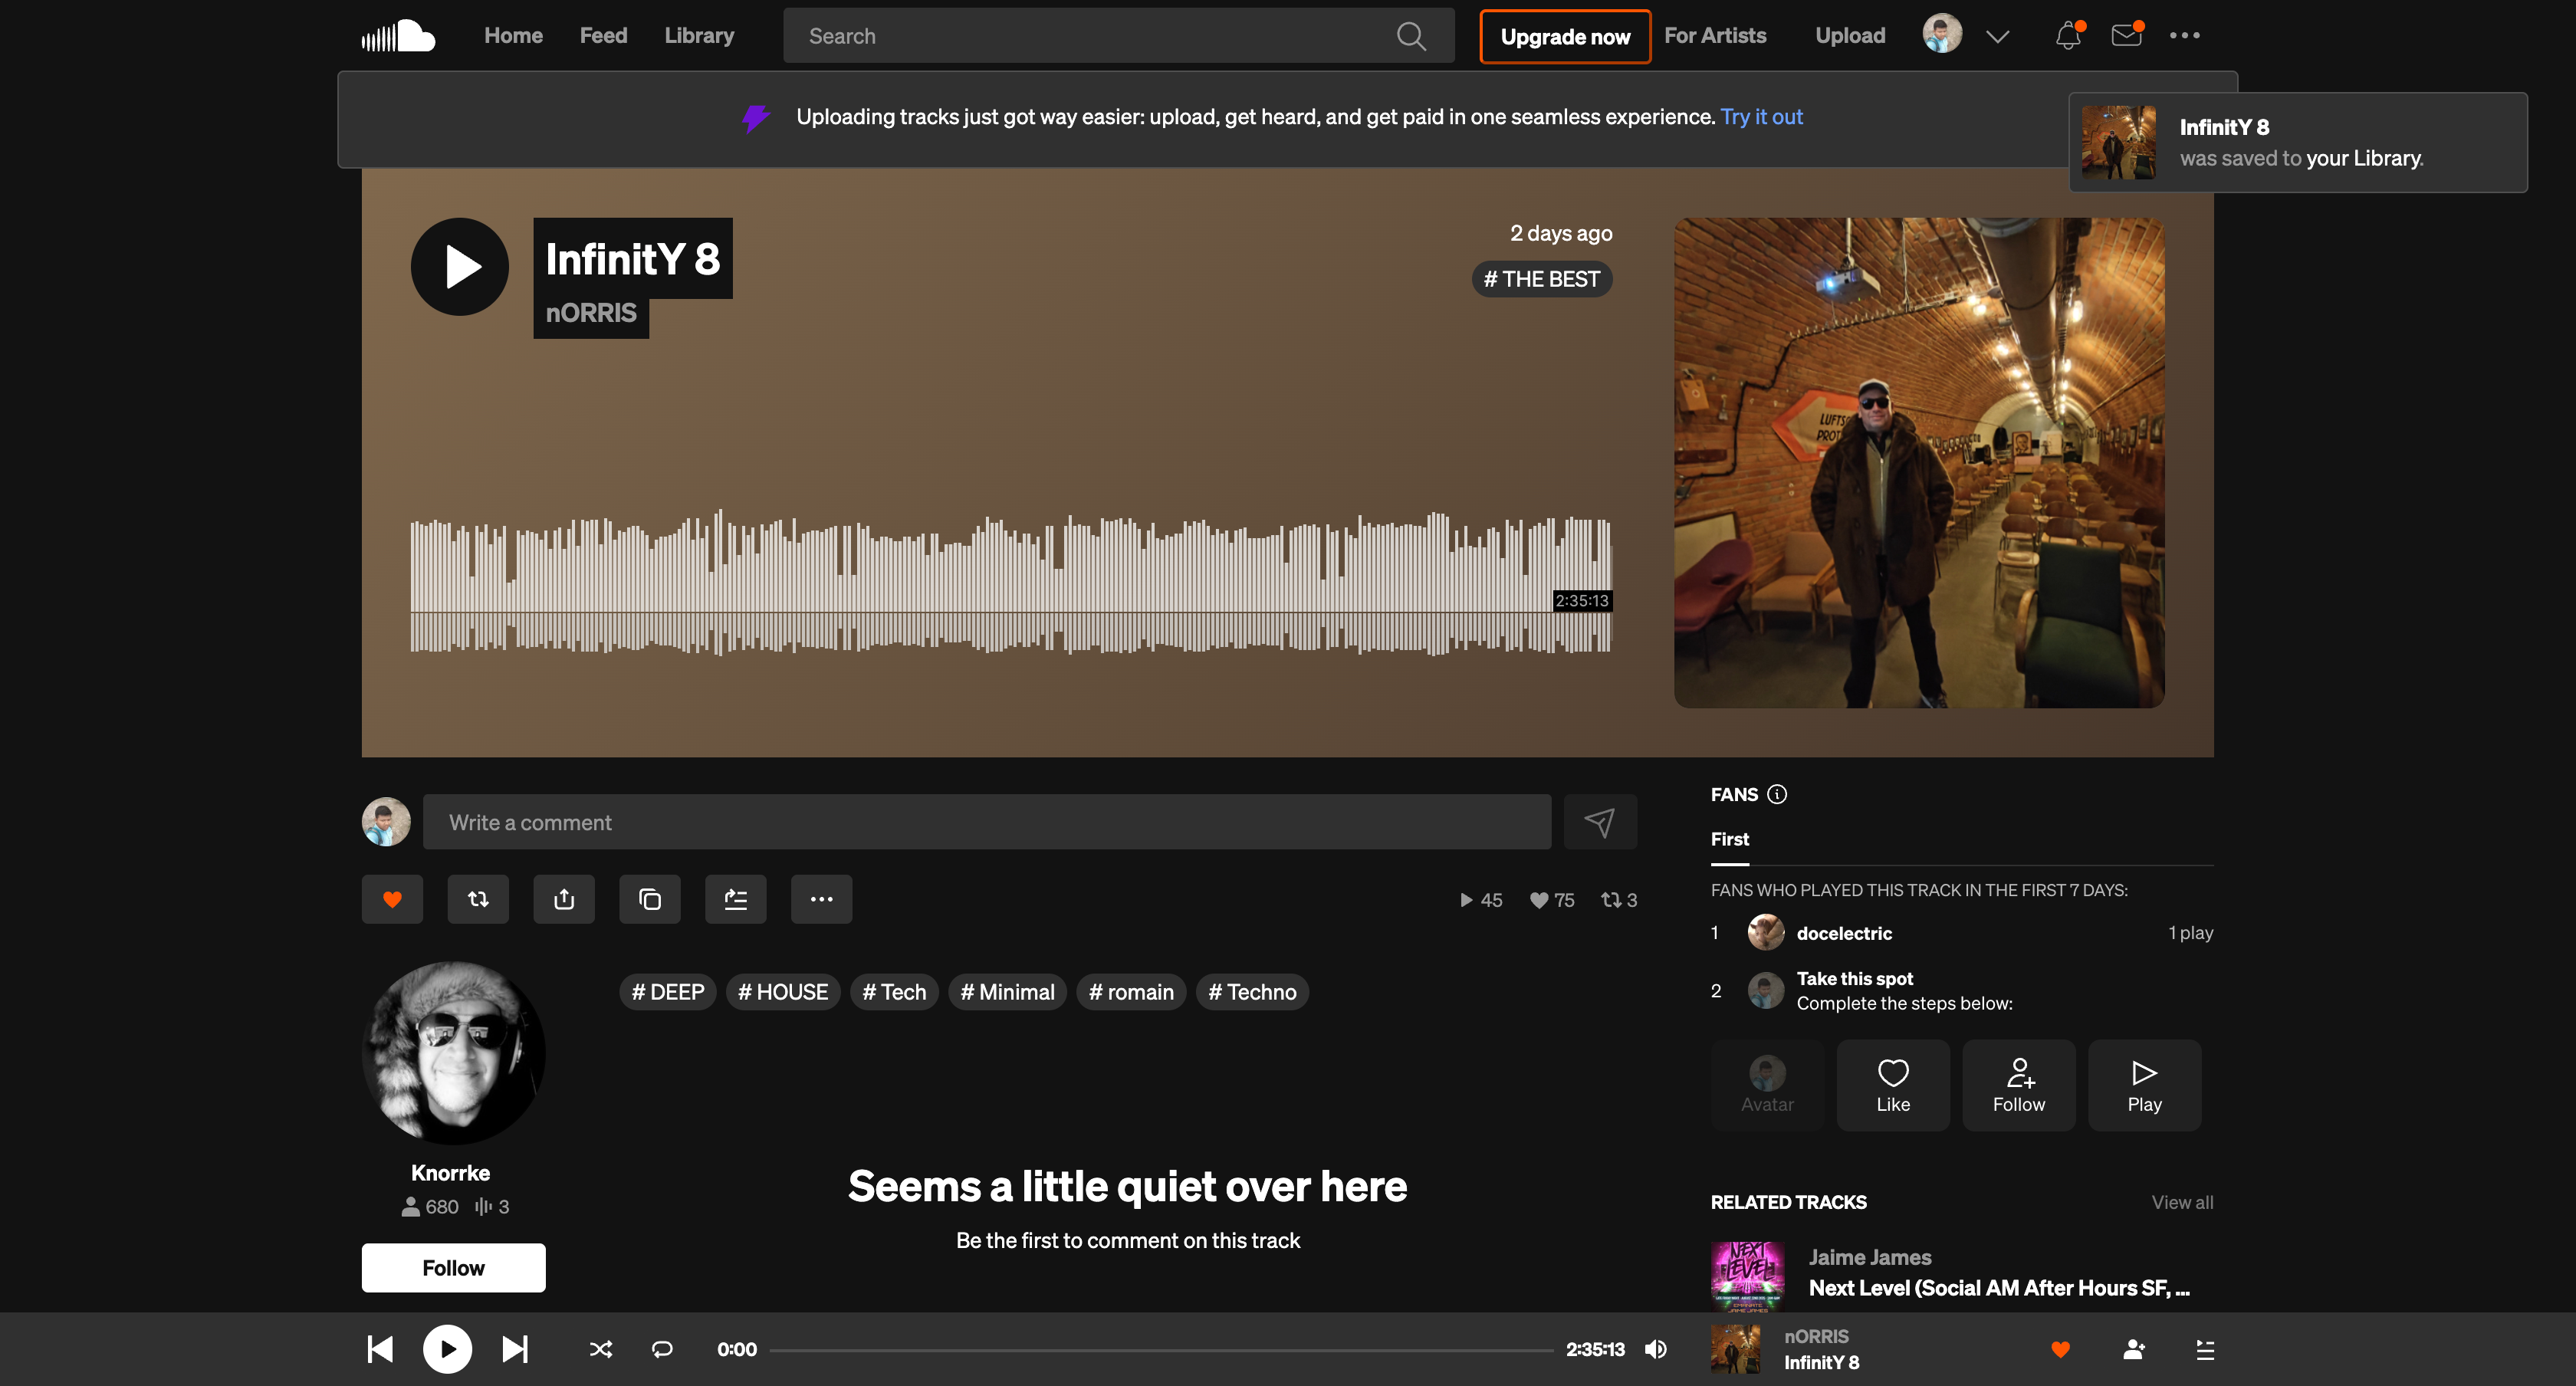Click the # Tech tag
Image resolution: width=2576 pixels, height=1386 pixels.
pos(894,992)
